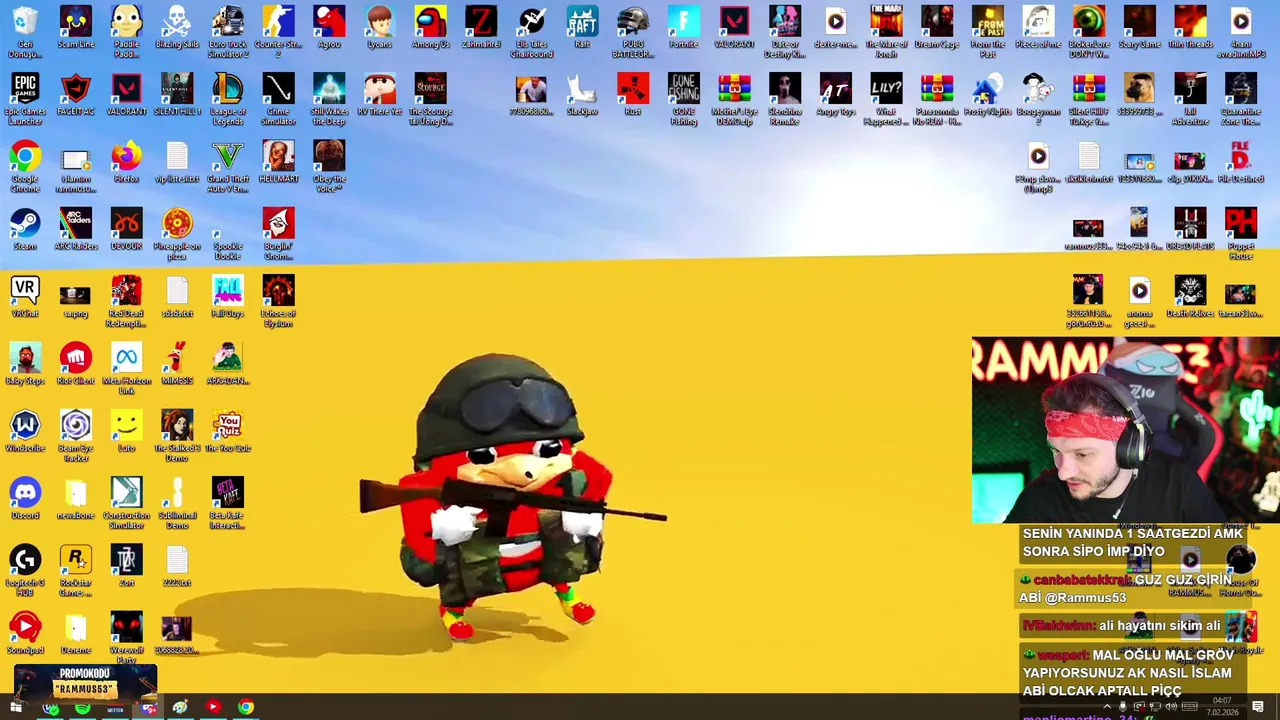1280x720 pixels.
Task: Launch Construction Simulator shortcut
Action: (x=126, y=501)
